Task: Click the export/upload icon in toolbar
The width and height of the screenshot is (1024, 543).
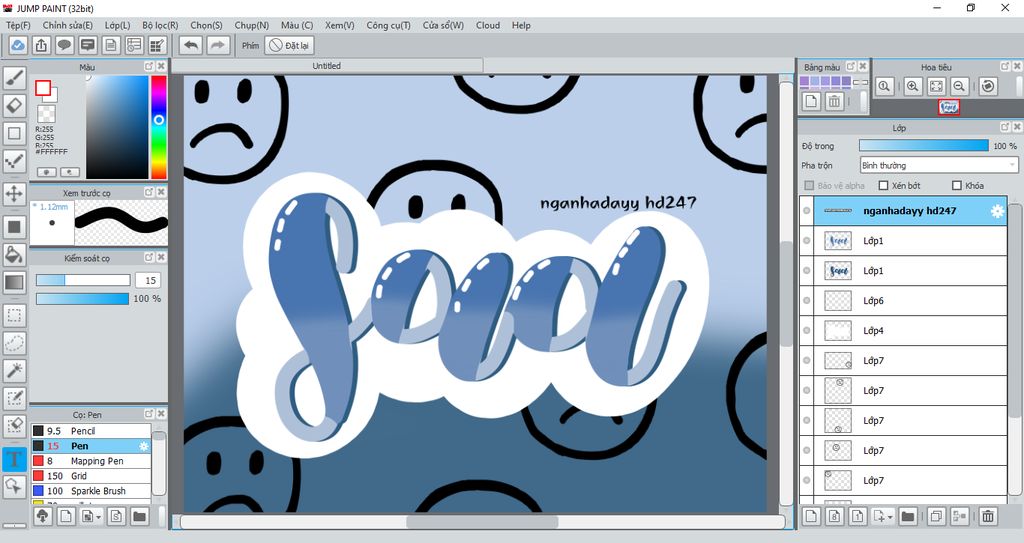Action: coord(41,45)
